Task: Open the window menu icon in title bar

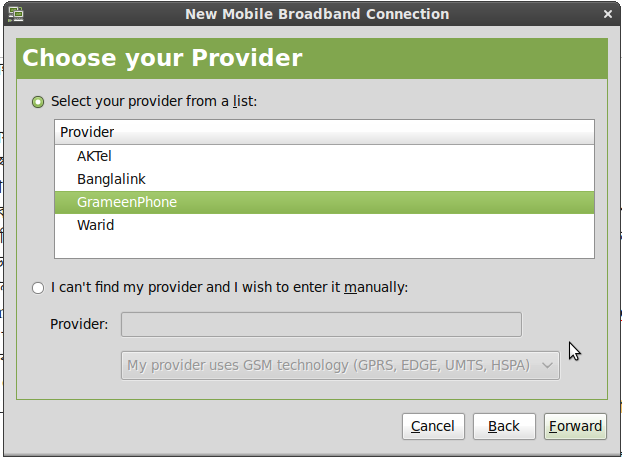Action: pos(14,14)
